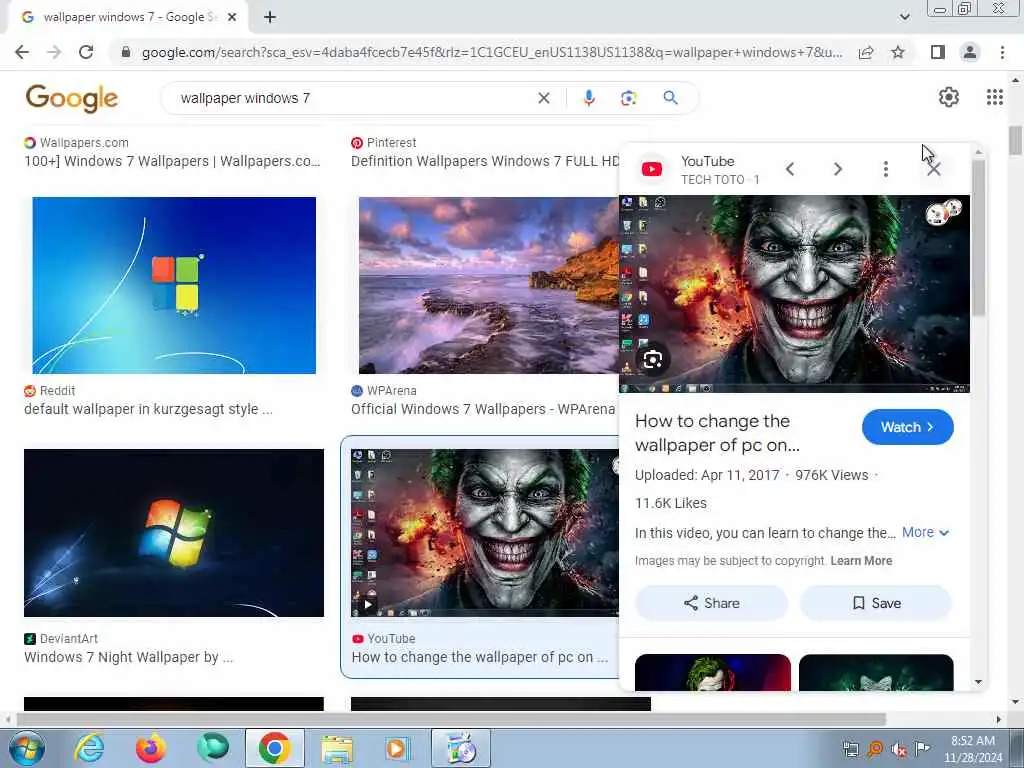This screenshot has width=1024, height=768.
Task: Show previous image in preview panel
Action: (x=790, y=169)
